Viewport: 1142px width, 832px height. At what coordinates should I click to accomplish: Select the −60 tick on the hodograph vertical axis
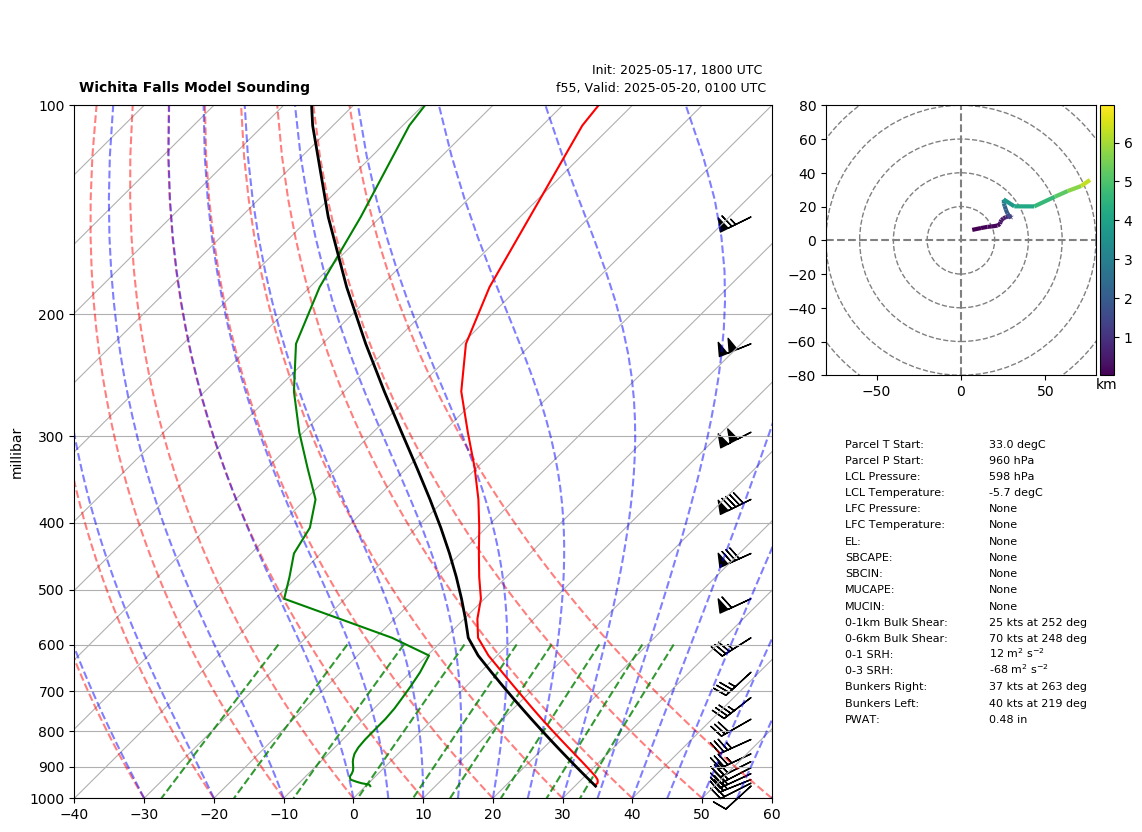[803, 342]
